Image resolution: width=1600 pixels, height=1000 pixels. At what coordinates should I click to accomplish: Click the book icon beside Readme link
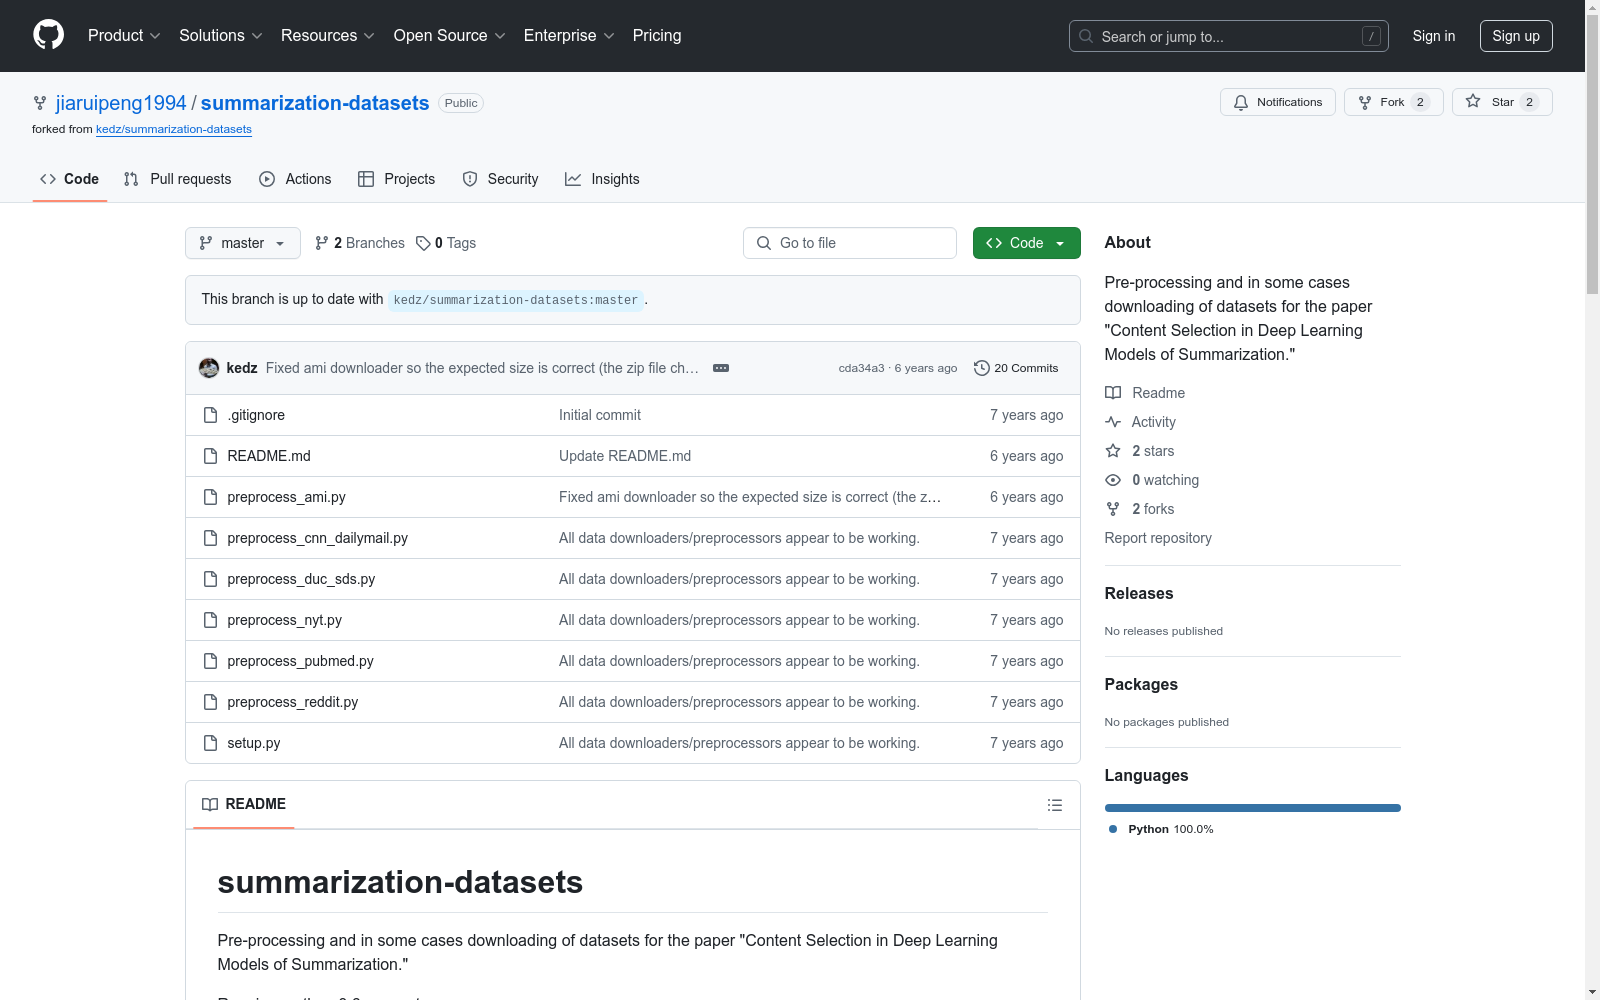pyautogui.click(x=1113, y=393)
